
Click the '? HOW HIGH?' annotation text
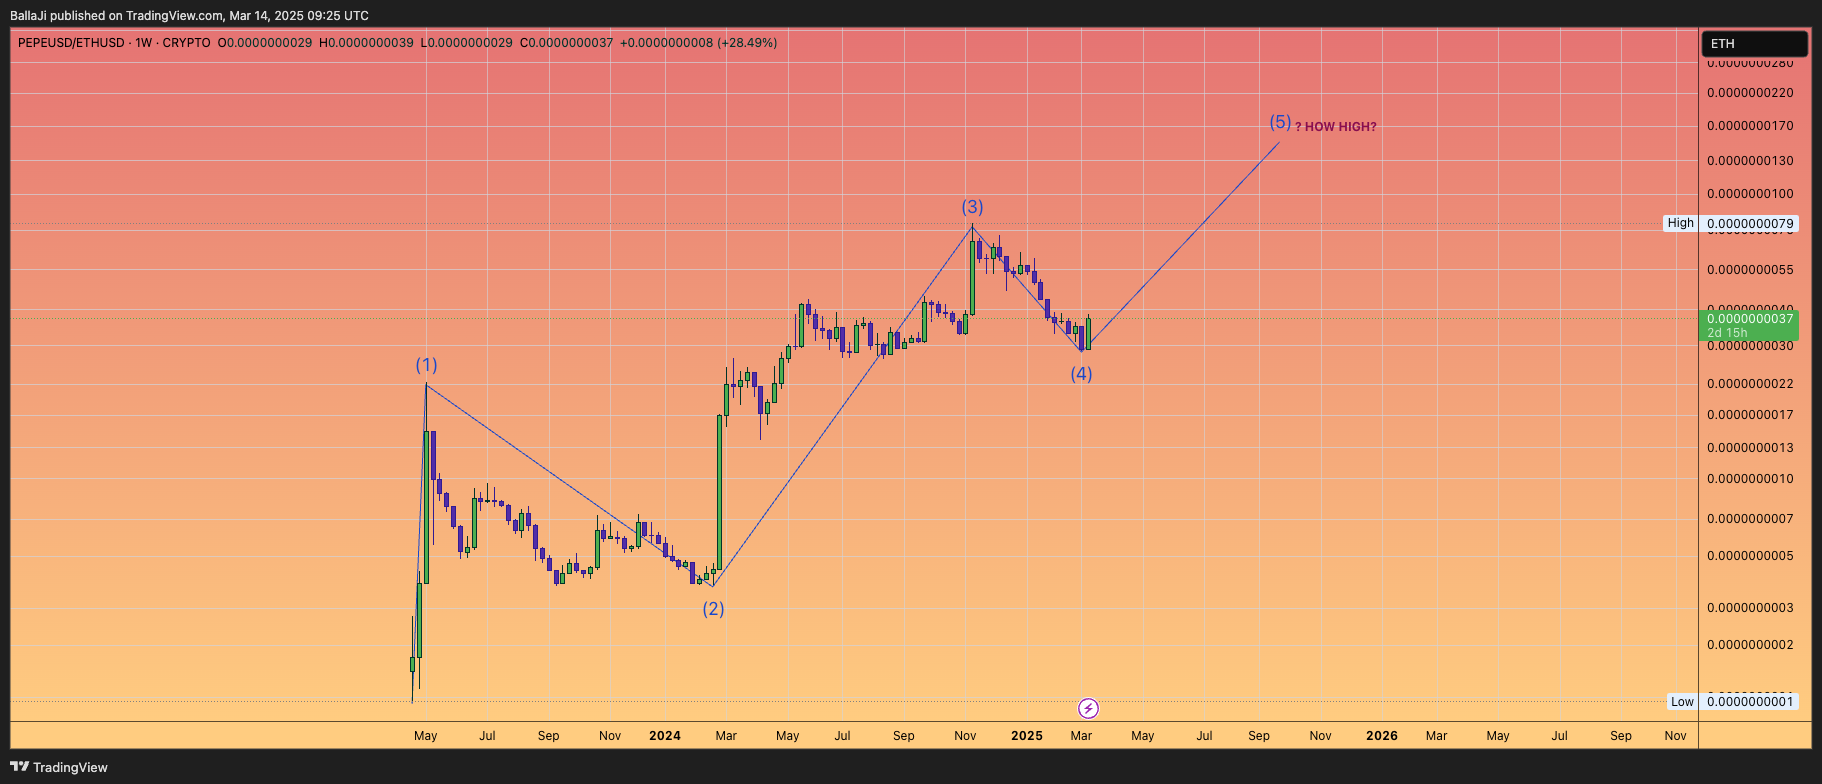1336,127
